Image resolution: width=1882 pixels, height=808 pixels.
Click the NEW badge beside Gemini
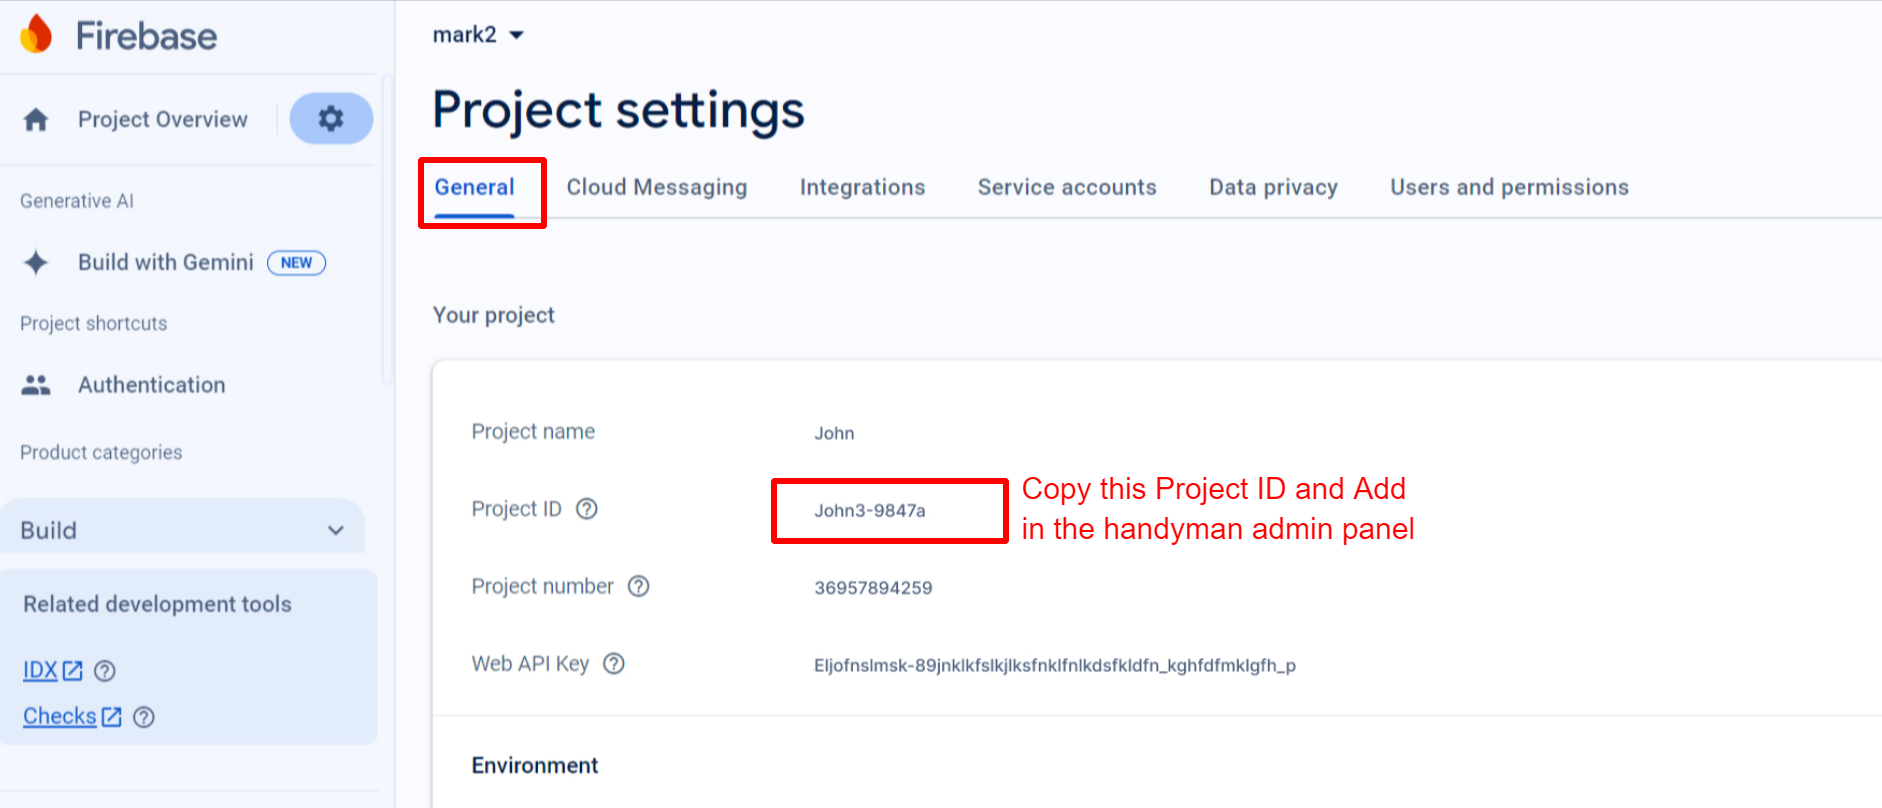pos(296,263)
